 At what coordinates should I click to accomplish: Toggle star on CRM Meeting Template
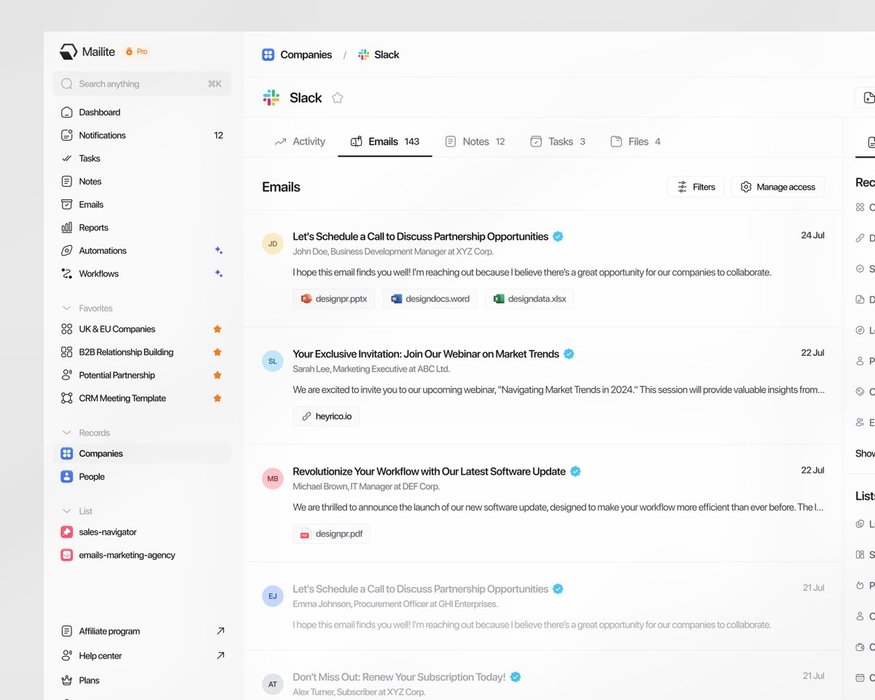(217, 398)
